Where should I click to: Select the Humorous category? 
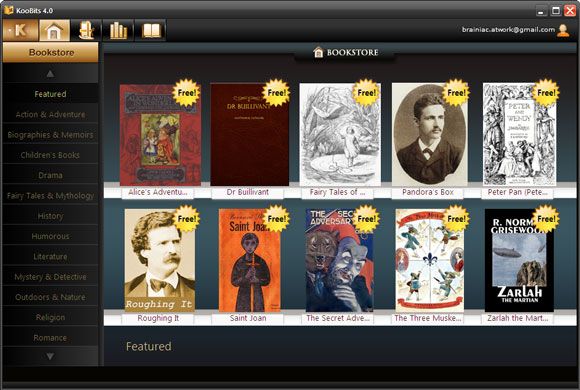50,236
